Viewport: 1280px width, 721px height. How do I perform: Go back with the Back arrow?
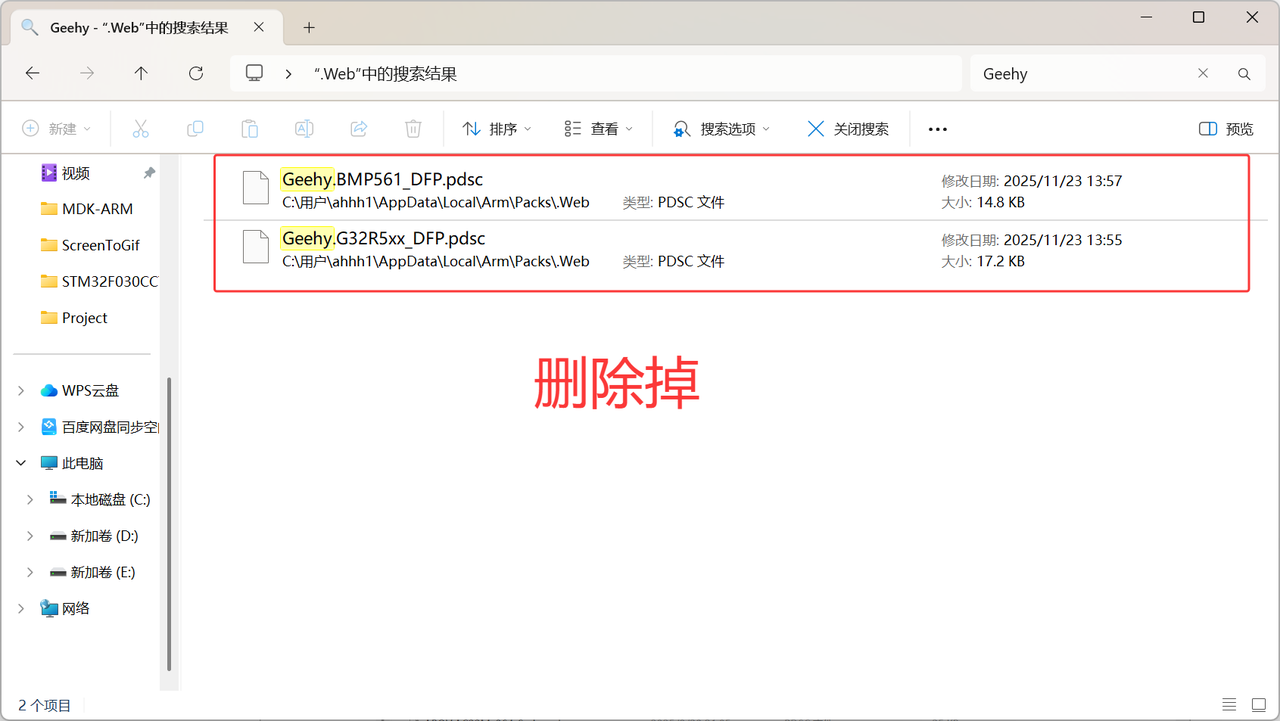[32, 73]
